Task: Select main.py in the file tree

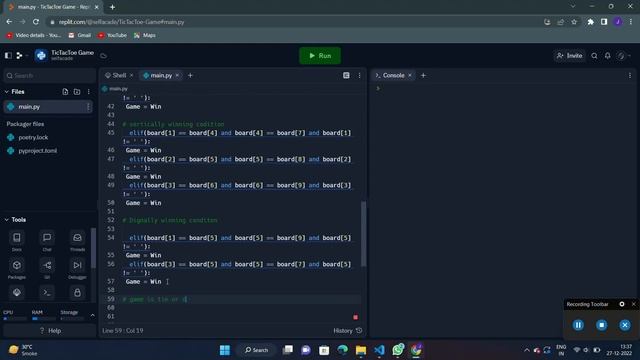Action: pos(48,107)
